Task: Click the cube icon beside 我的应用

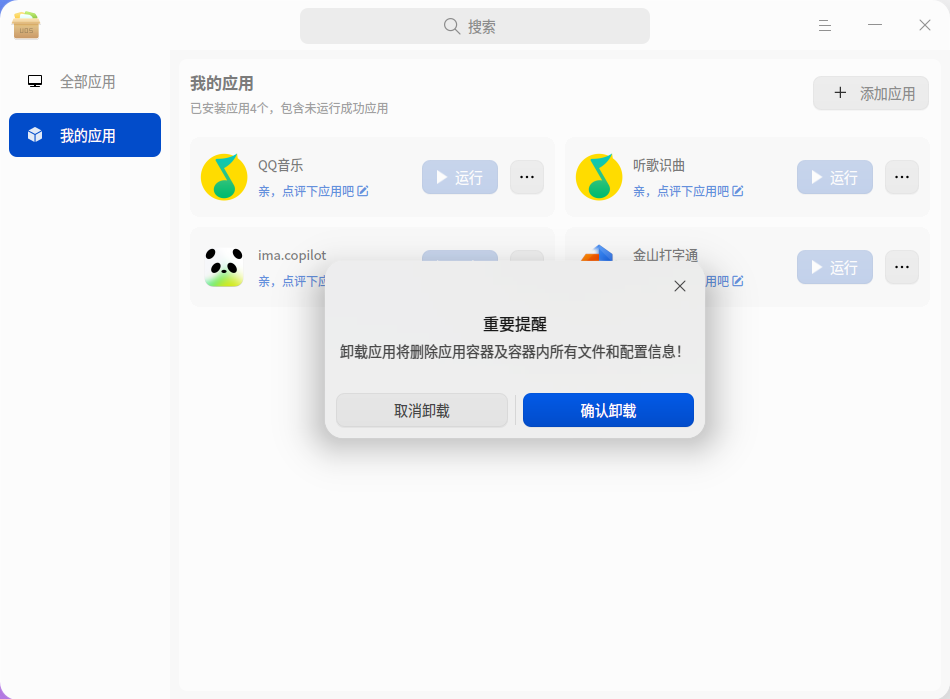Action: coord(35,134)
